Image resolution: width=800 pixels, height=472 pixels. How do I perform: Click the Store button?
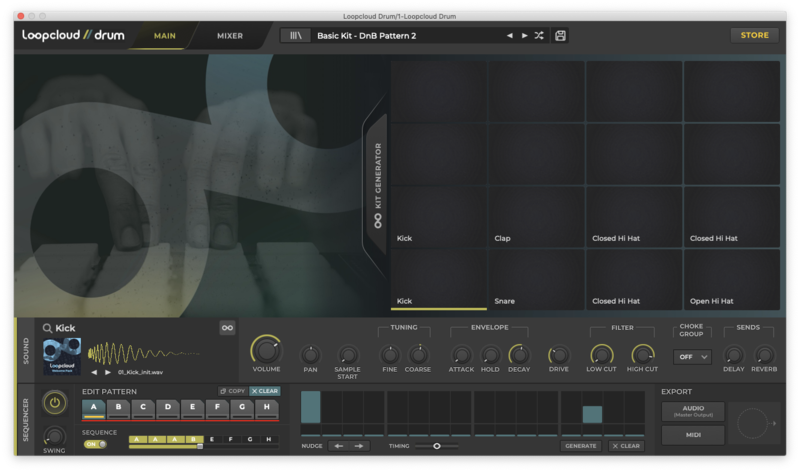(x=754, y=35)
